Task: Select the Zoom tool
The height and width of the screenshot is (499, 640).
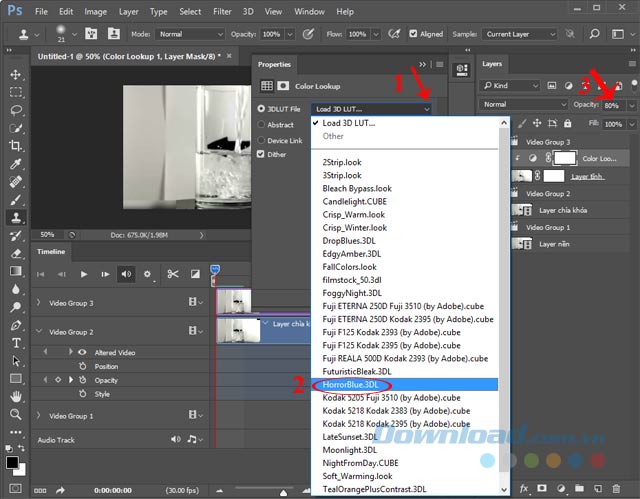Action: 16,415
